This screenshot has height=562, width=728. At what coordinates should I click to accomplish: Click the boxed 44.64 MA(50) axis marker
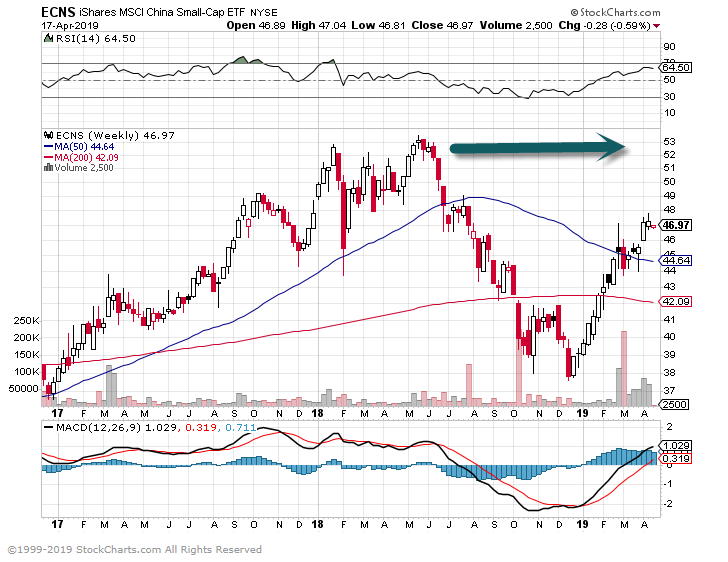pyautogui.click(x=676, y=261)
